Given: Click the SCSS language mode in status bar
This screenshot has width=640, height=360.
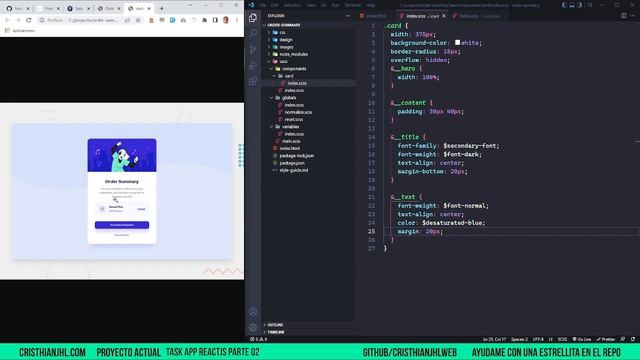Looking at the screenshot, I should pos(562,339).
